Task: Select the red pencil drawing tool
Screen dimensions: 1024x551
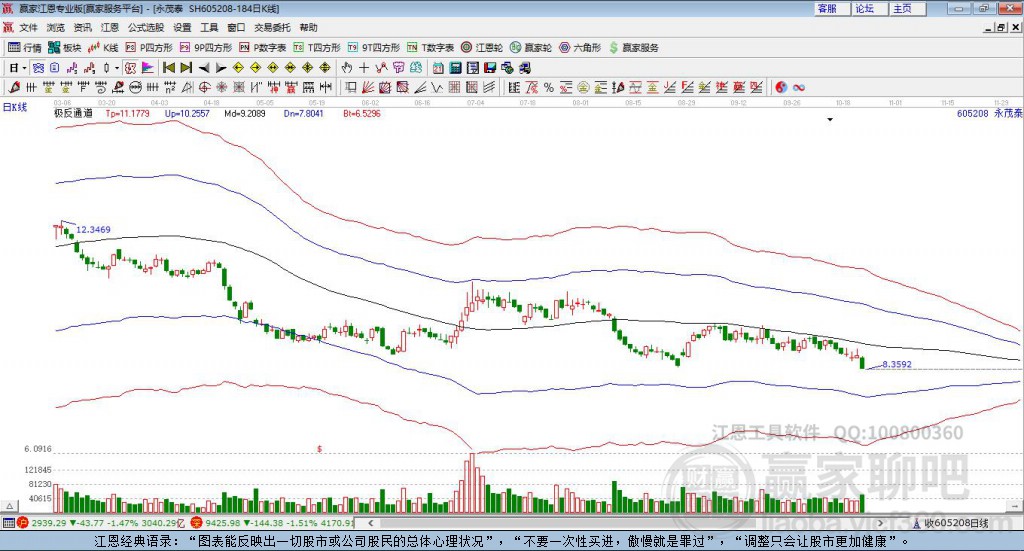Action: coord(14,87)
